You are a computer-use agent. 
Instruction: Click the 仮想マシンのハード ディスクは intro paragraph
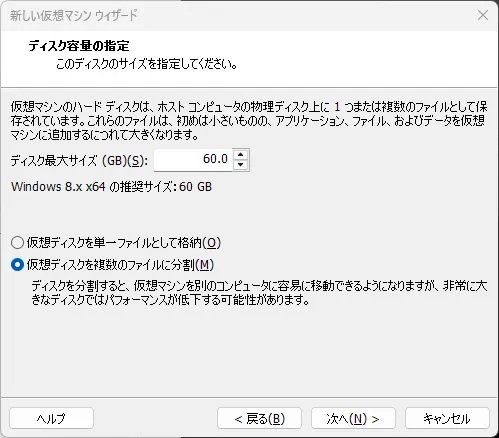[249, 121]
